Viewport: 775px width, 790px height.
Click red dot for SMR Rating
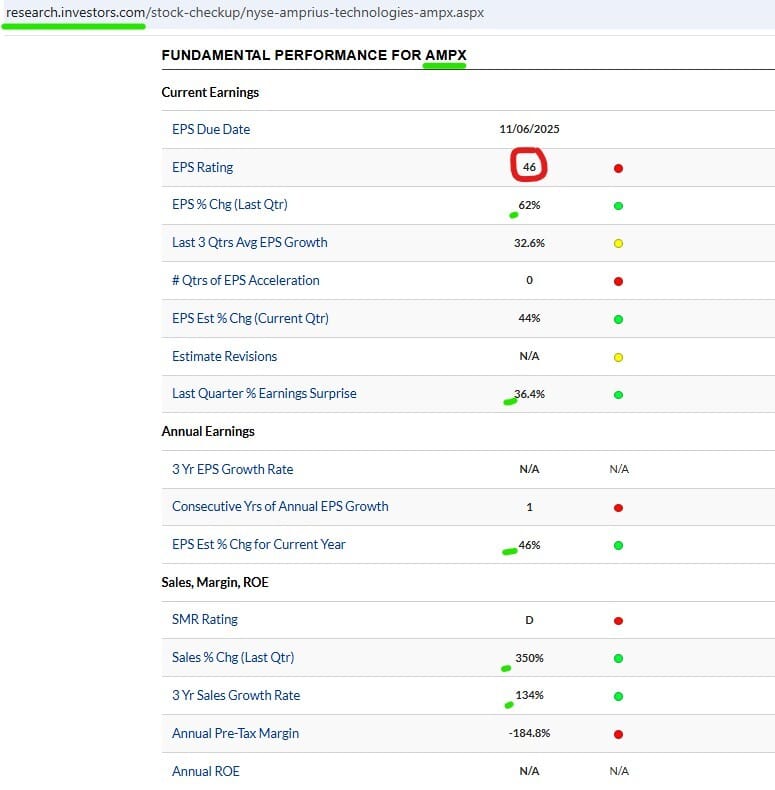coord(618,621)
